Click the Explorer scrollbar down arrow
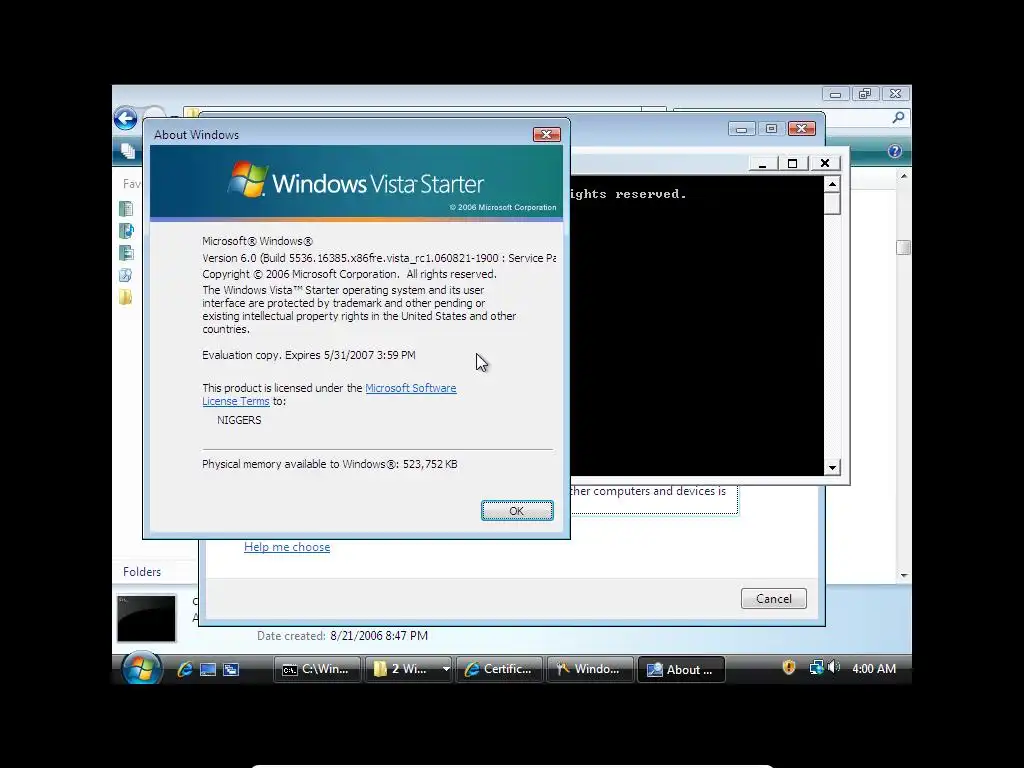This screenshot has width=1024, height=768. [x=904, y=575]
